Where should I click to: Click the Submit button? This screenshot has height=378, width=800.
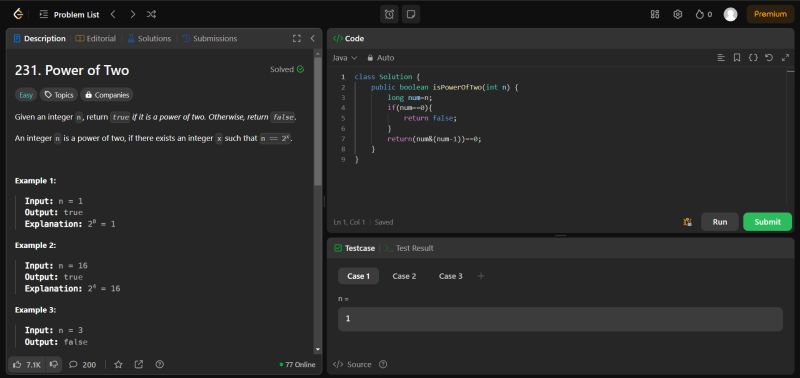tap(767, 222)
